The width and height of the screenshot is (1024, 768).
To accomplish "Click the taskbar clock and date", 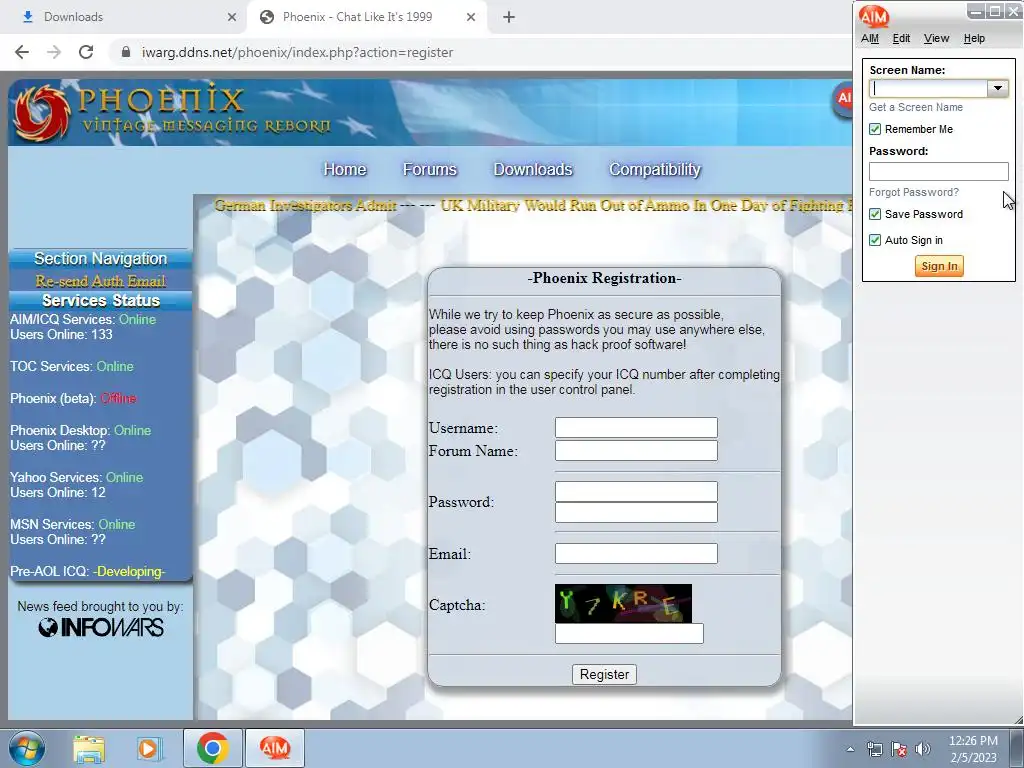I will point(973,749).
